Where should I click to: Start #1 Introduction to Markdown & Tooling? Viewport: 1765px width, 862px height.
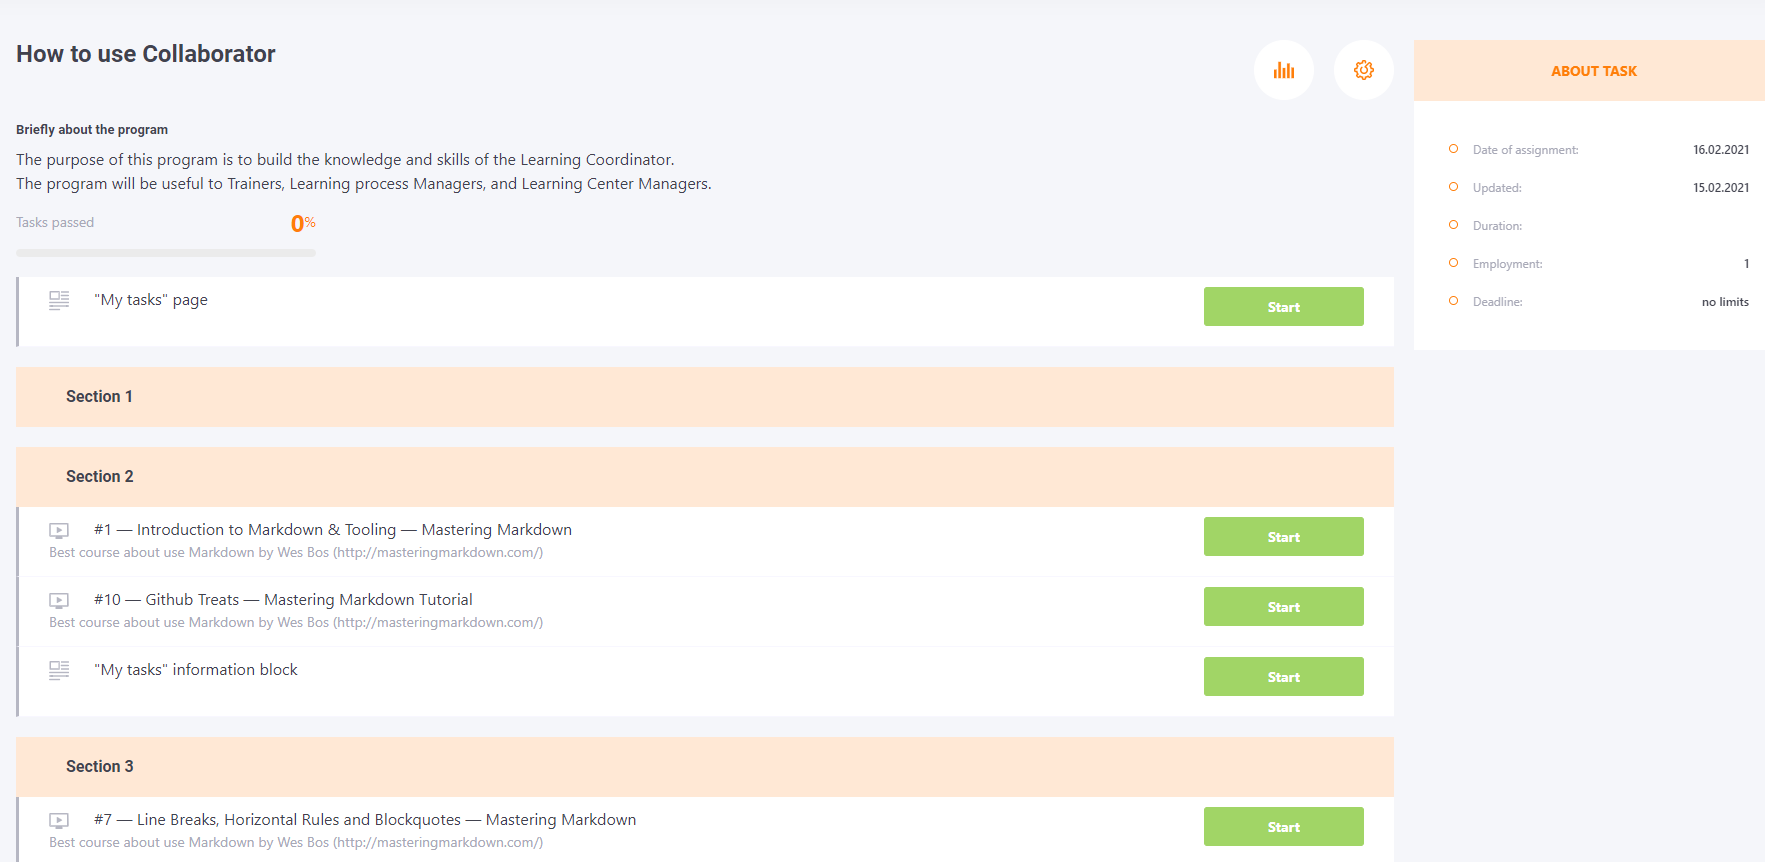tap(1283, 537)
